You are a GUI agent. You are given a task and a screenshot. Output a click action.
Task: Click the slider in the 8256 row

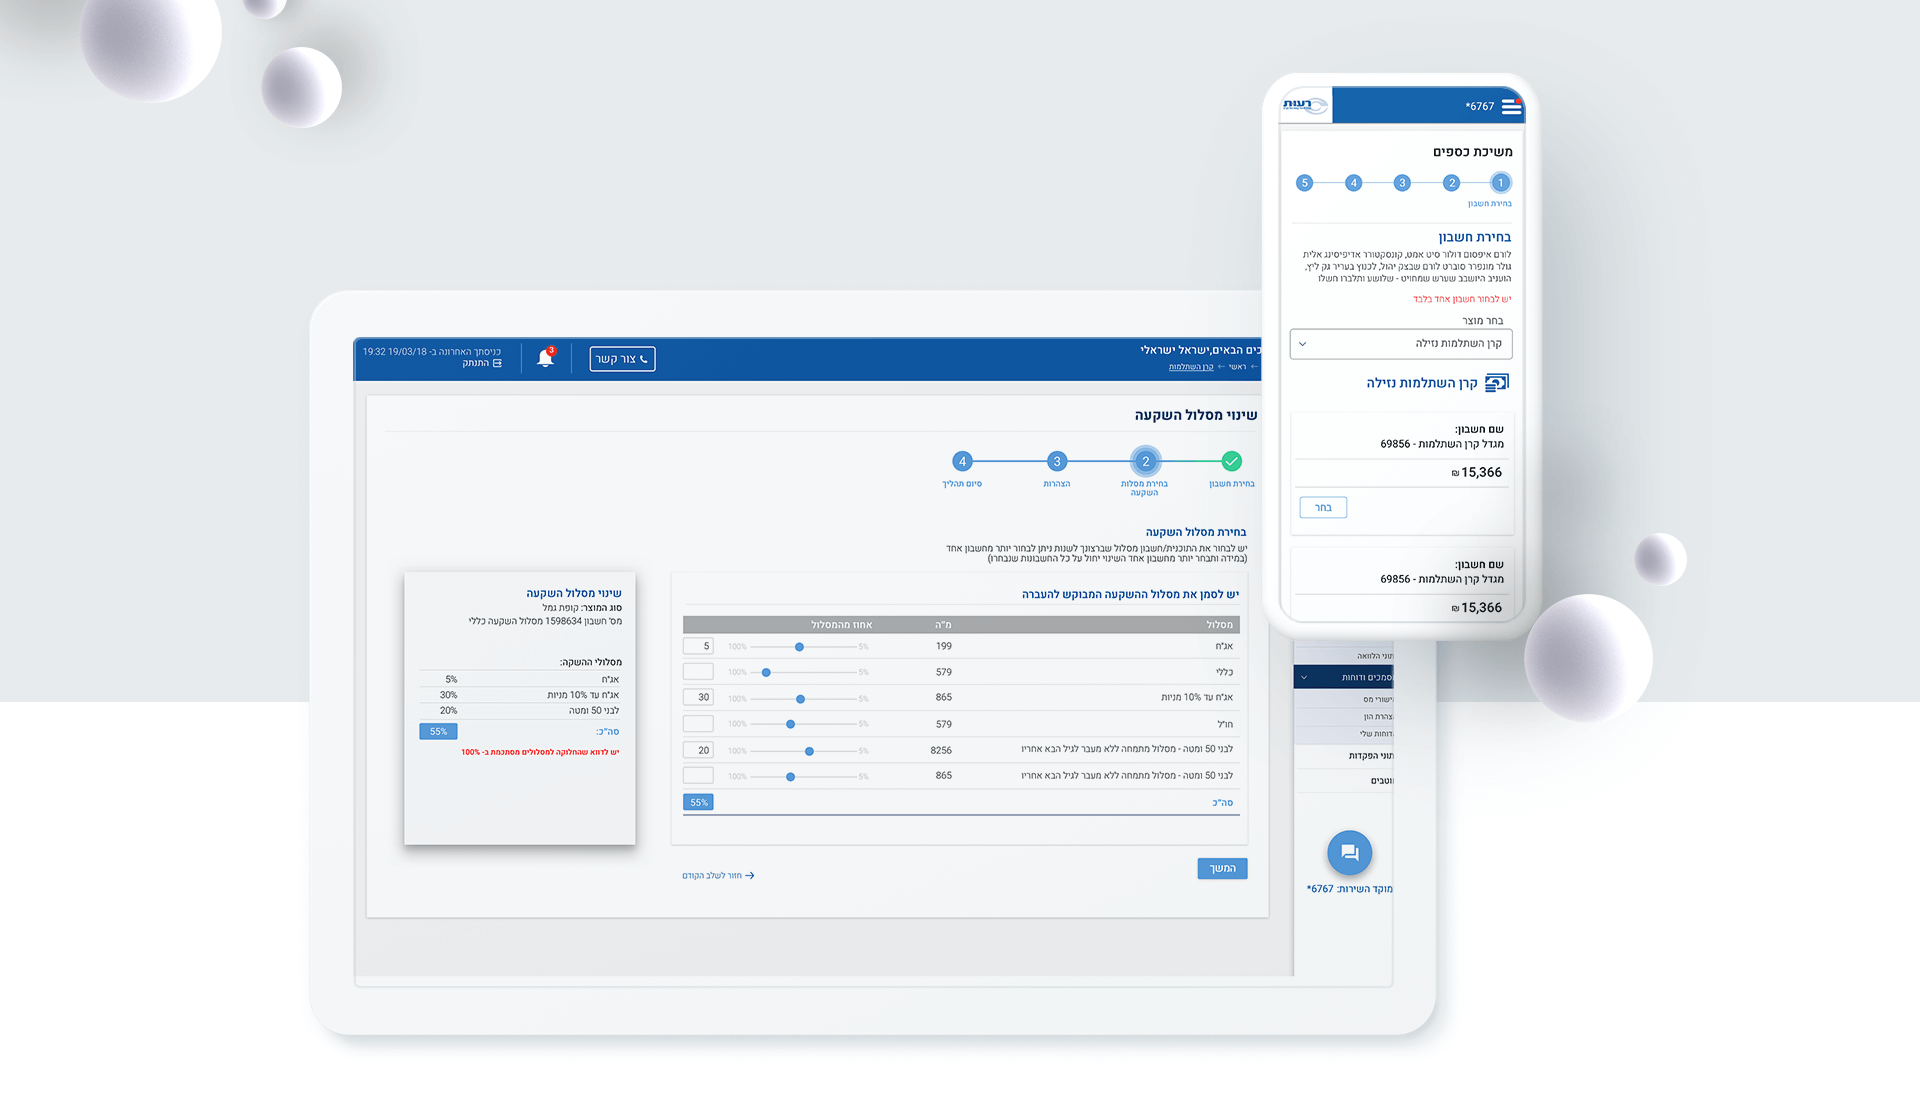[x=809, y=751]
